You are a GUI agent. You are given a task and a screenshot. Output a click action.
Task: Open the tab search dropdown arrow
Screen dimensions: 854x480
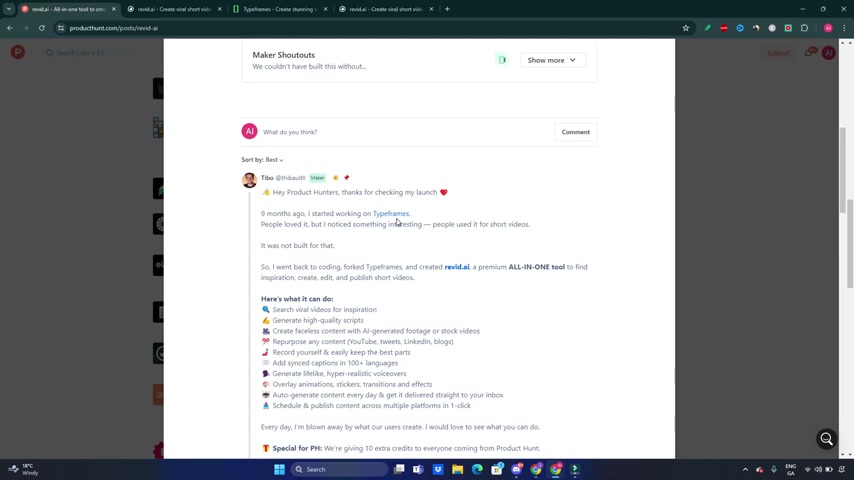click(9, 9)
